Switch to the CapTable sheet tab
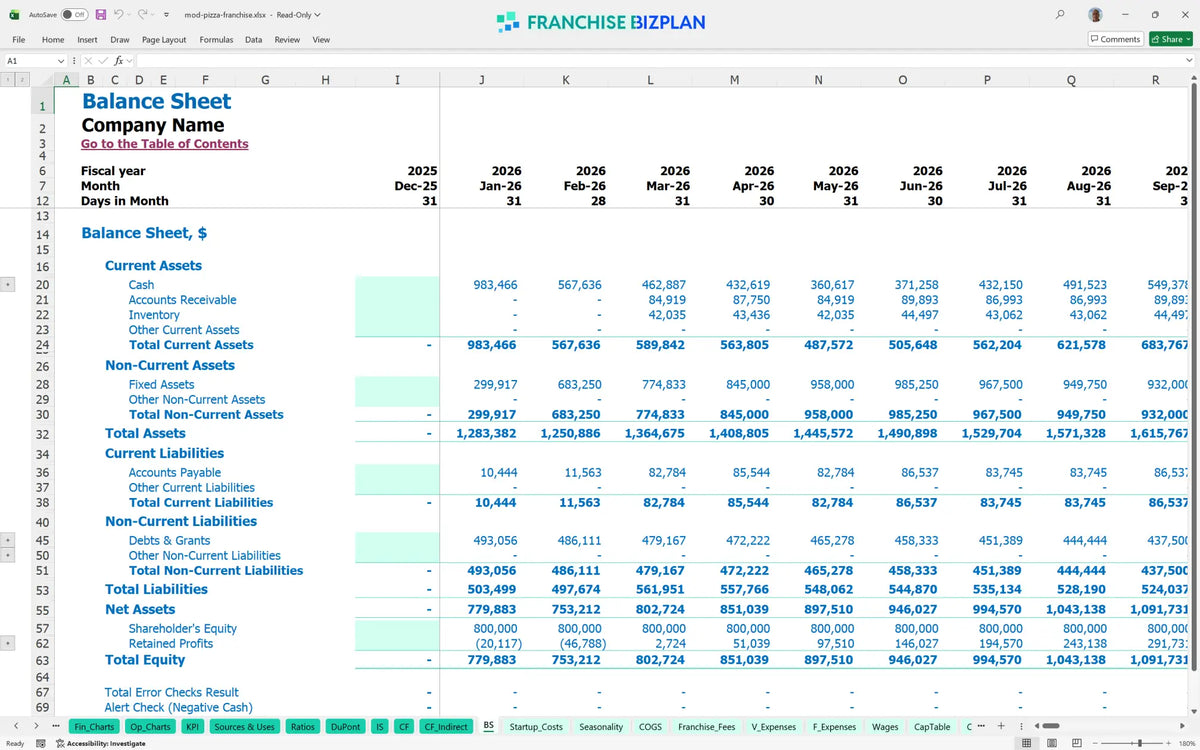The height and width of the screenshot is (750, 1200). pos(932,726)
